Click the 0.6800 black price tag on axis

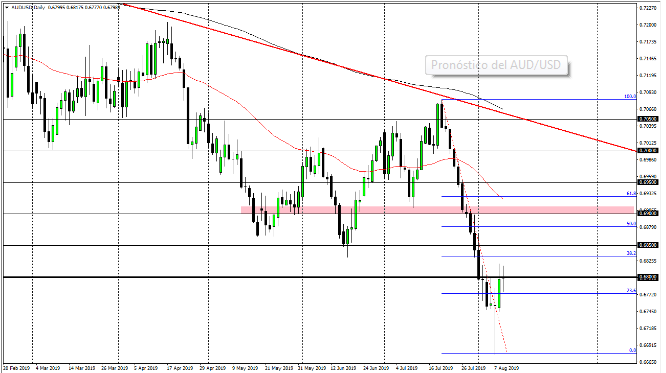(x=648, y=277)
